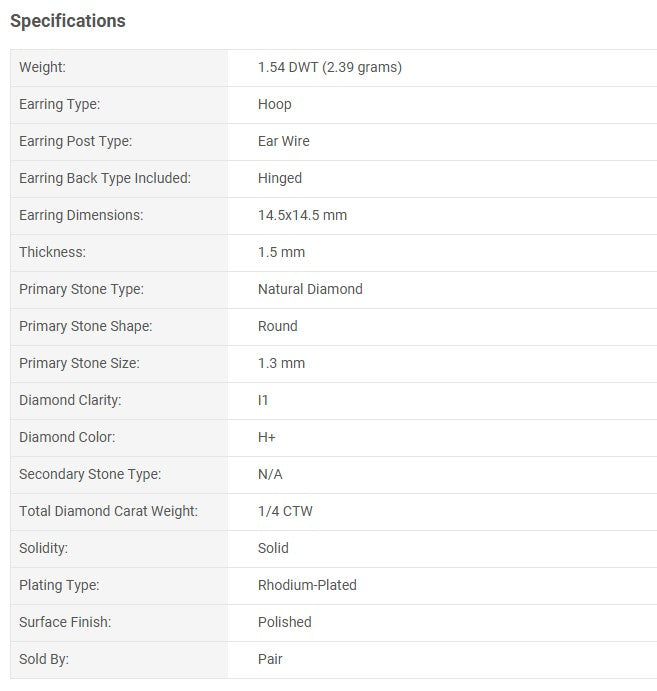Screen dimensions: 657x691
Task: Select the Thickness label
Action: tap(52, 253)
